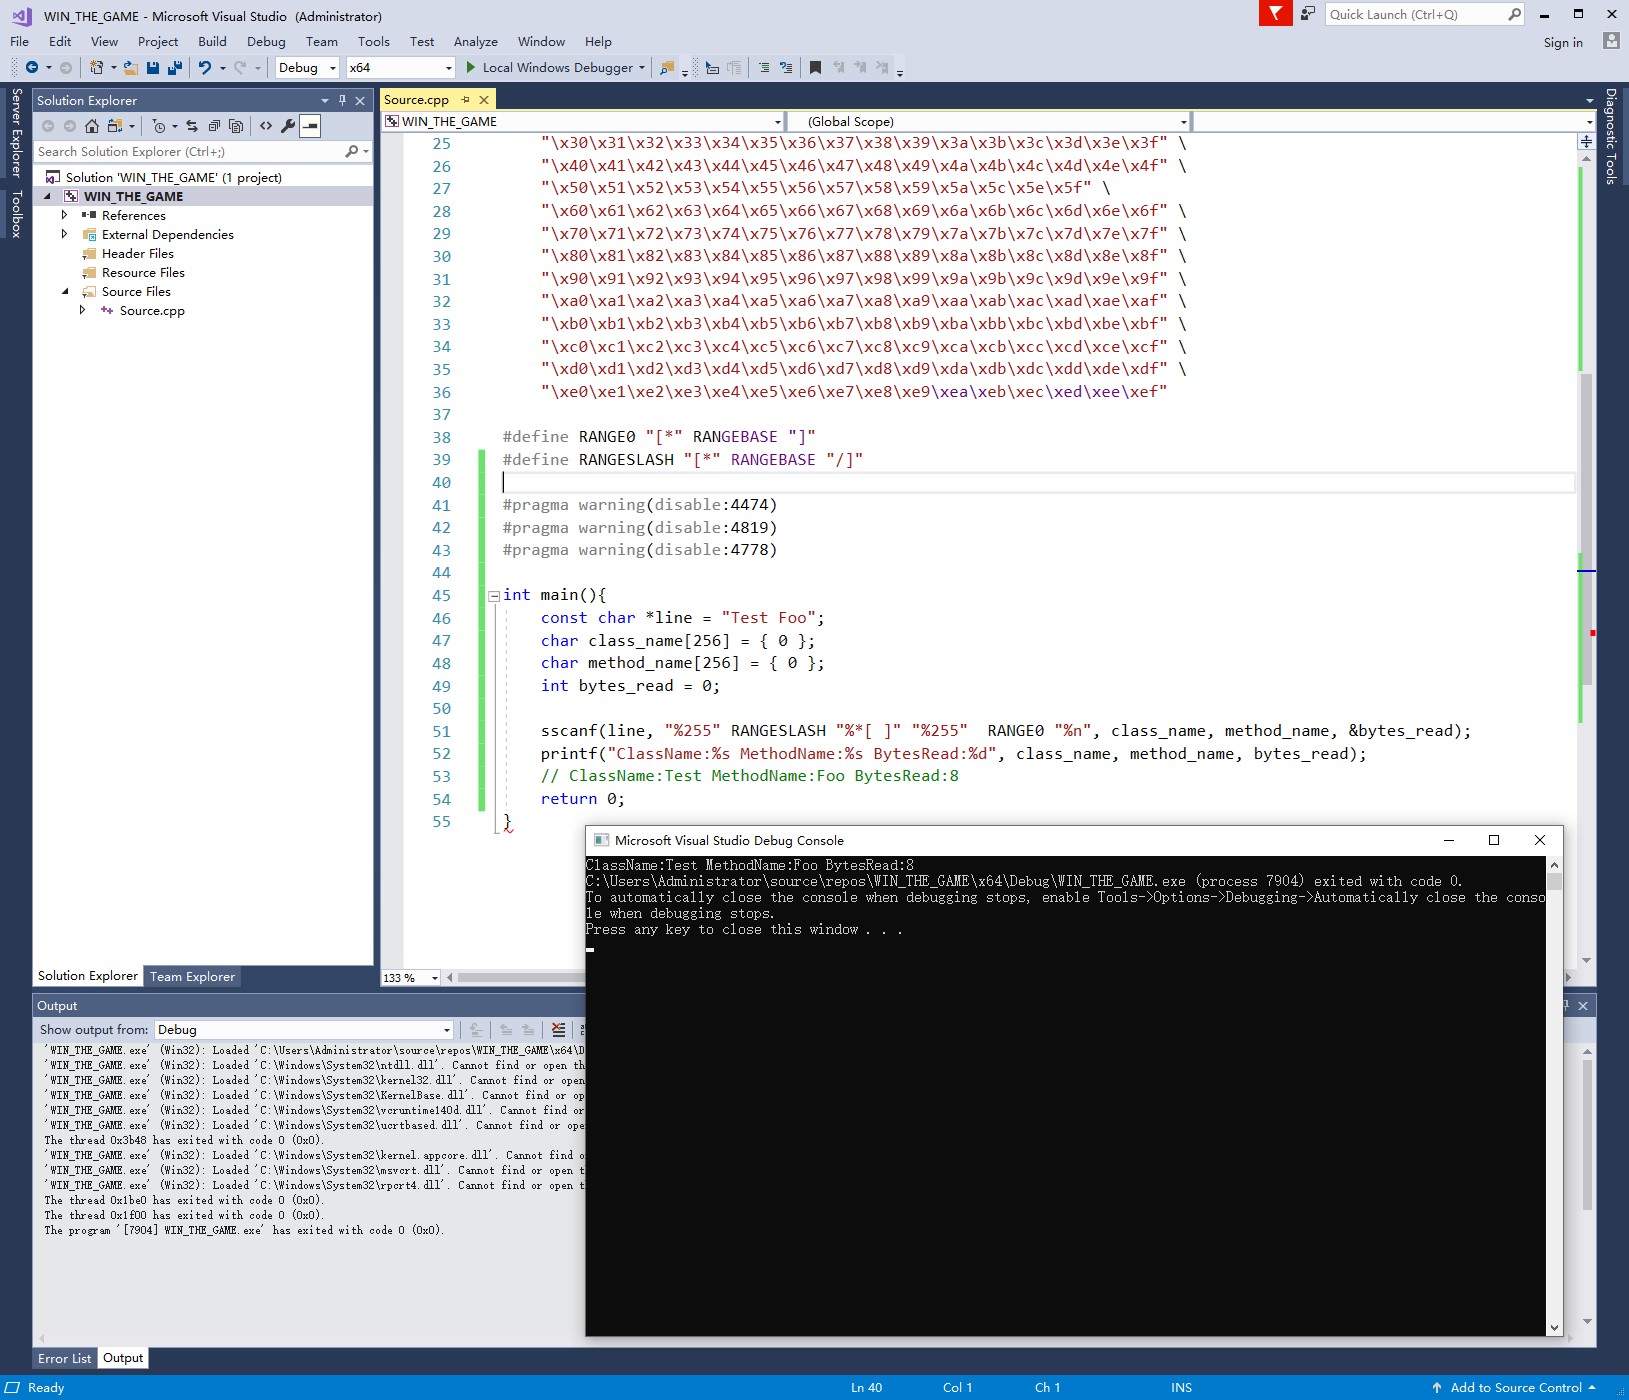Toggle pin on Source.cpp tab

coord(465,100)
